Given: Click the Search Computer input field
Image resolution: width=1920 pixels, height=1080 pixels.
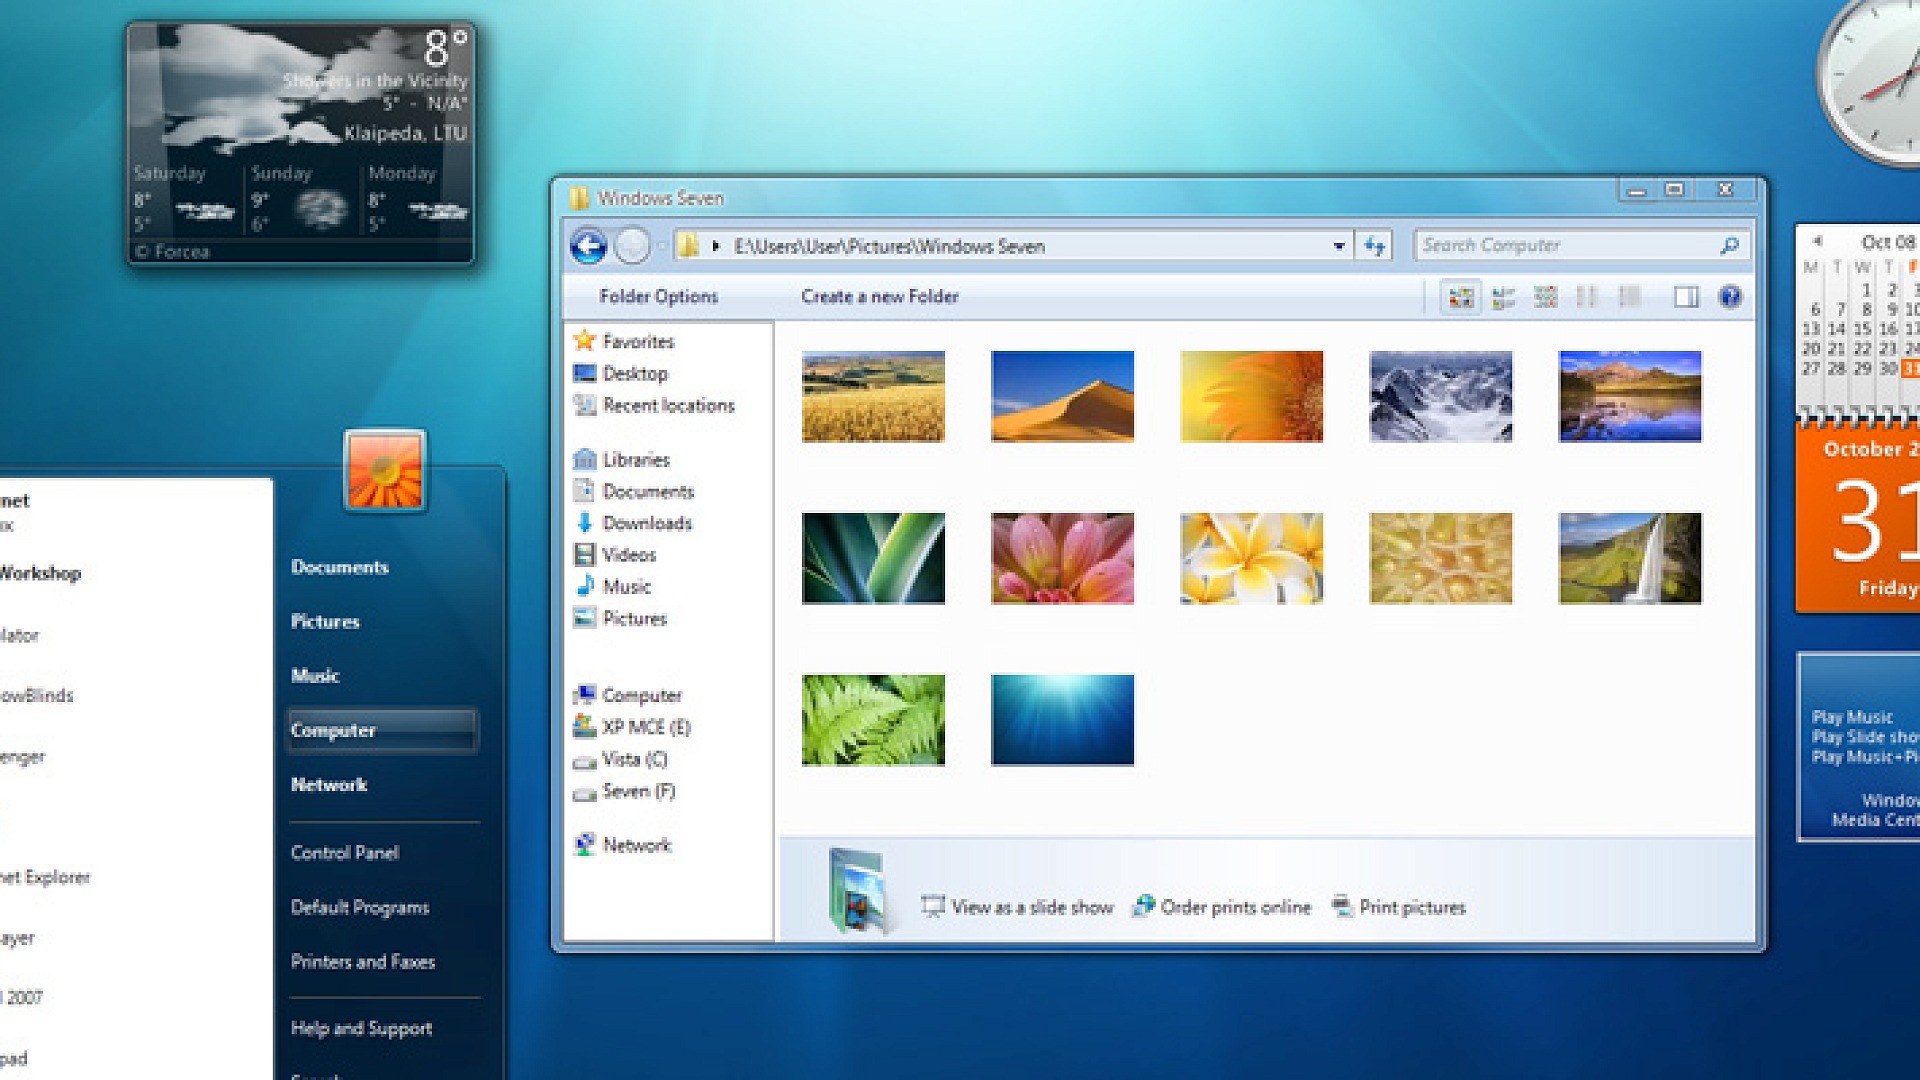Looking at the screenshot, I should coord(1560,246).
